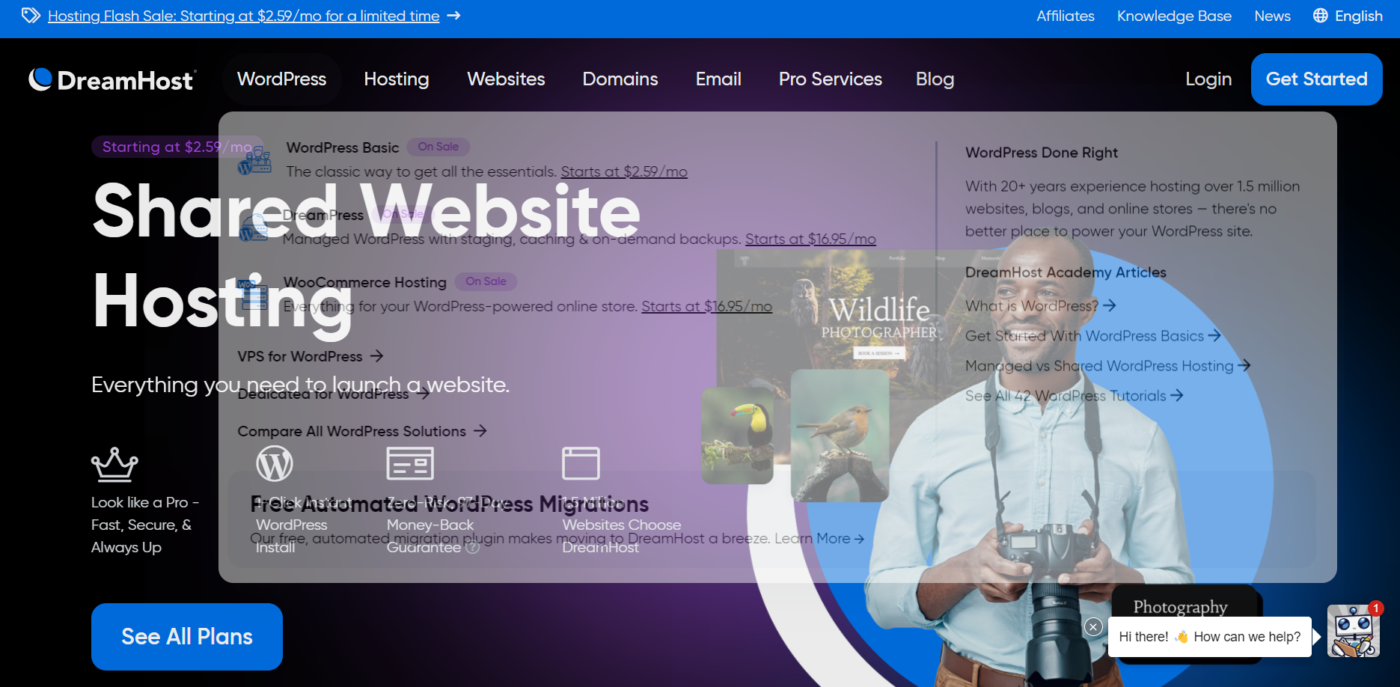This screenshot has width=1400, height=687.
Task: Dismiss the chat greeting bubble
Action: (1093, 626)
